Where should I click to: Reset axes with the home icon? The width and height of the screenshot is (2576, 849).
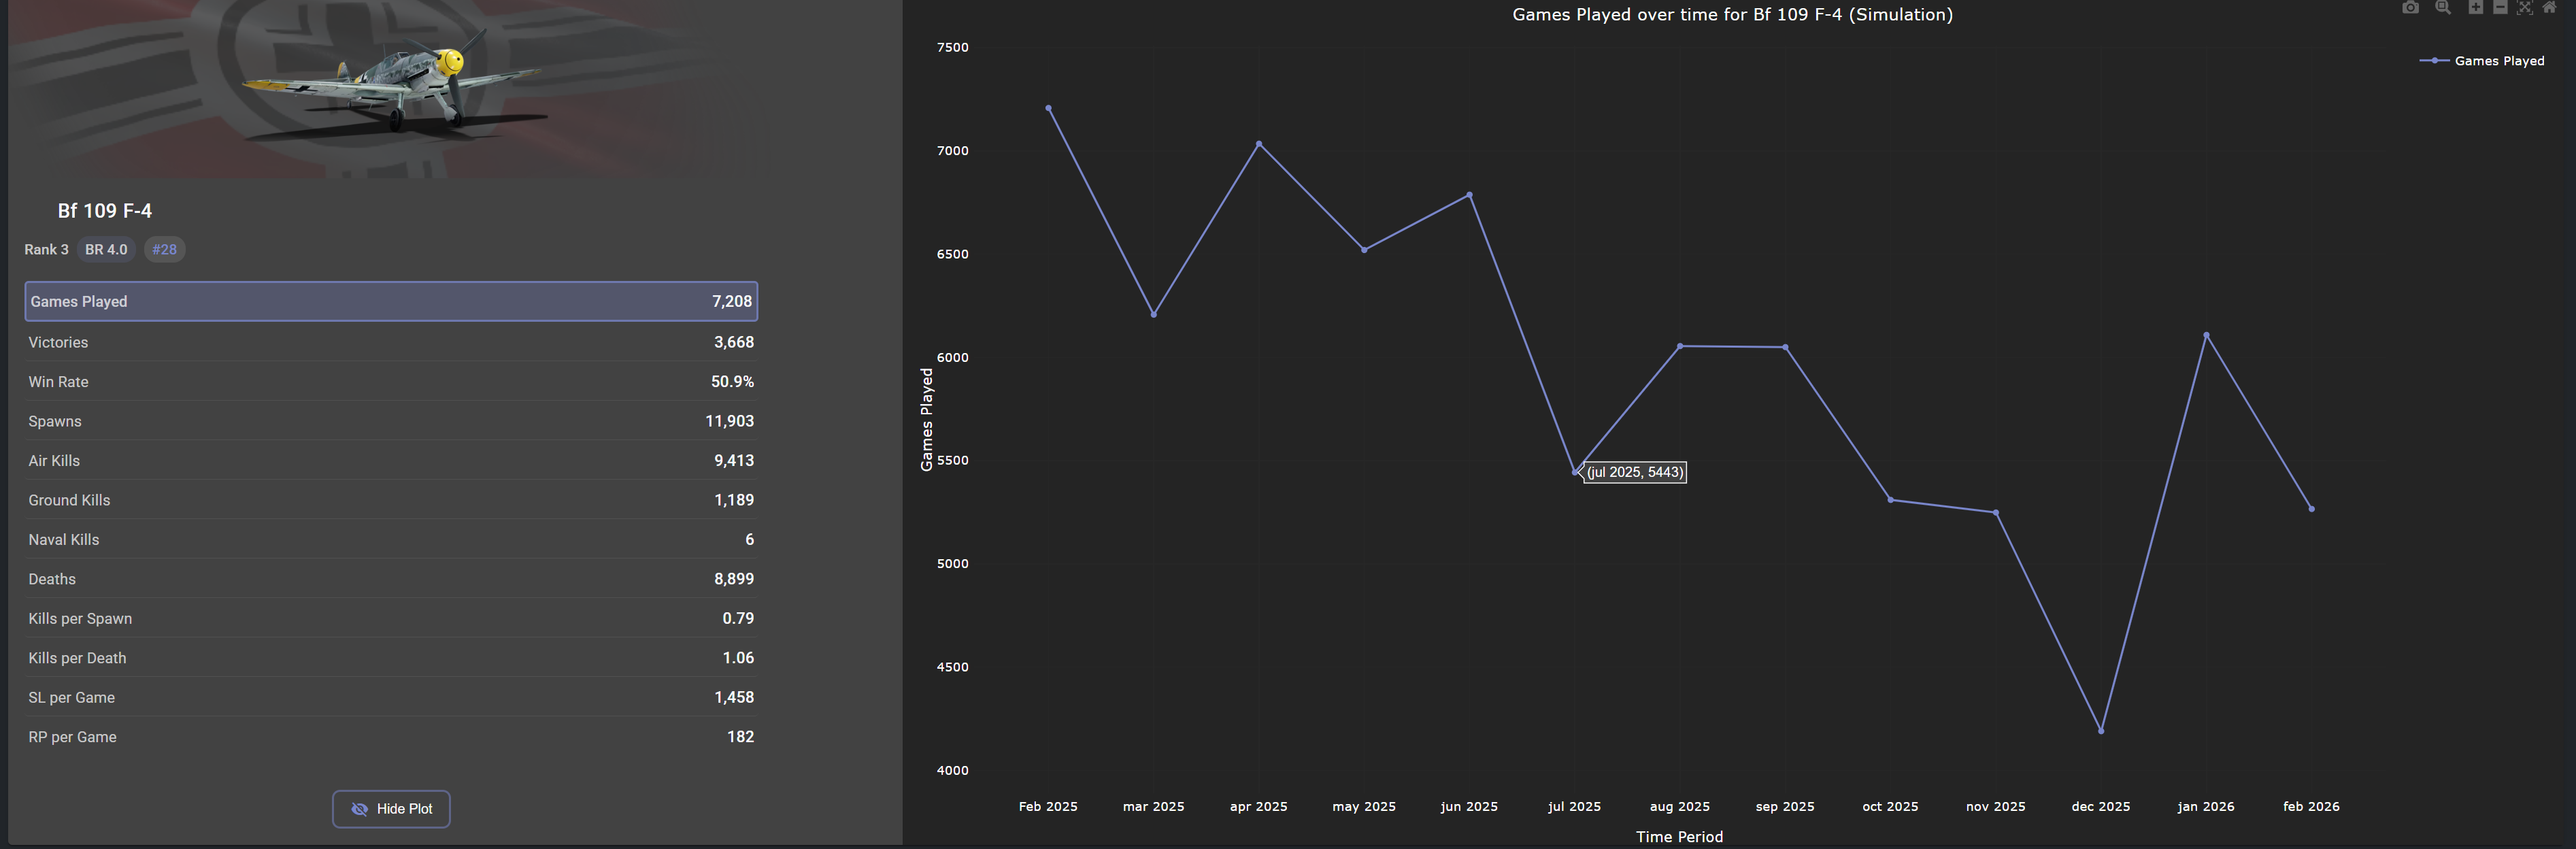2549,8
